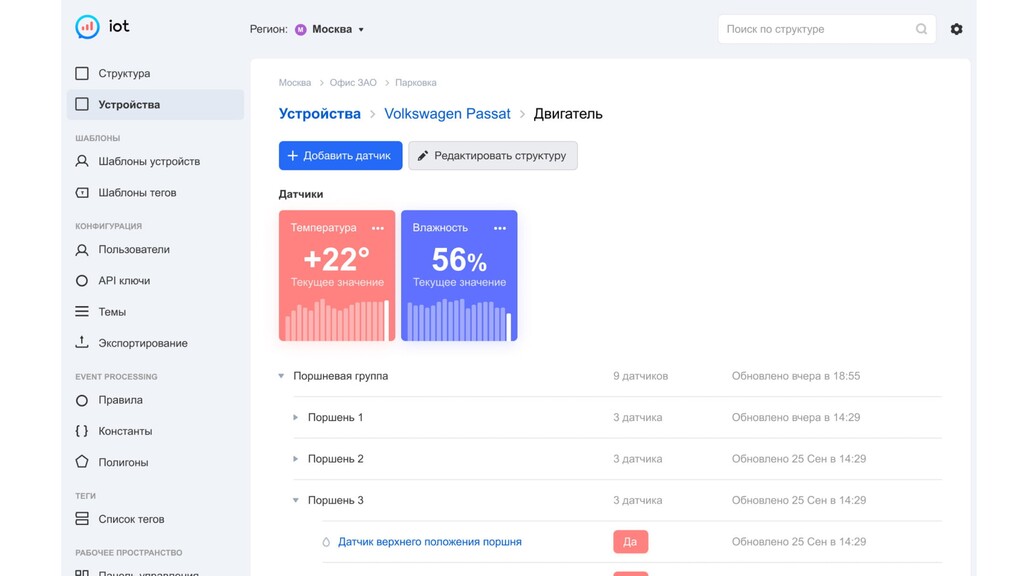The width and height of the screenshot is (1024, 576).
Task: Click the Офис ЗАО breadcrumb
Action: [x=353, y=83]
